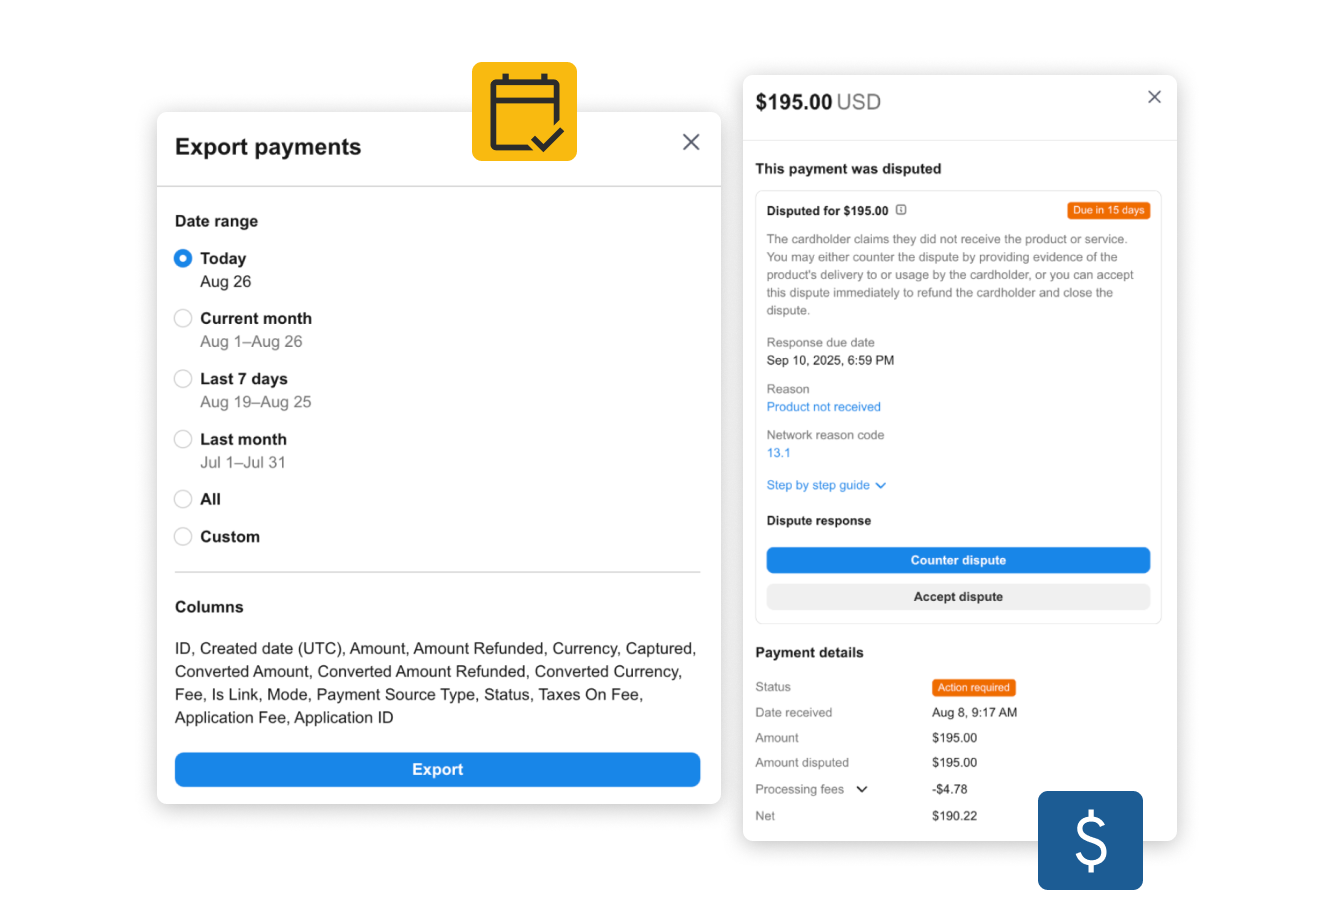Click the $190.22 net value
The image size is (1334, 917).
[954, 816]
